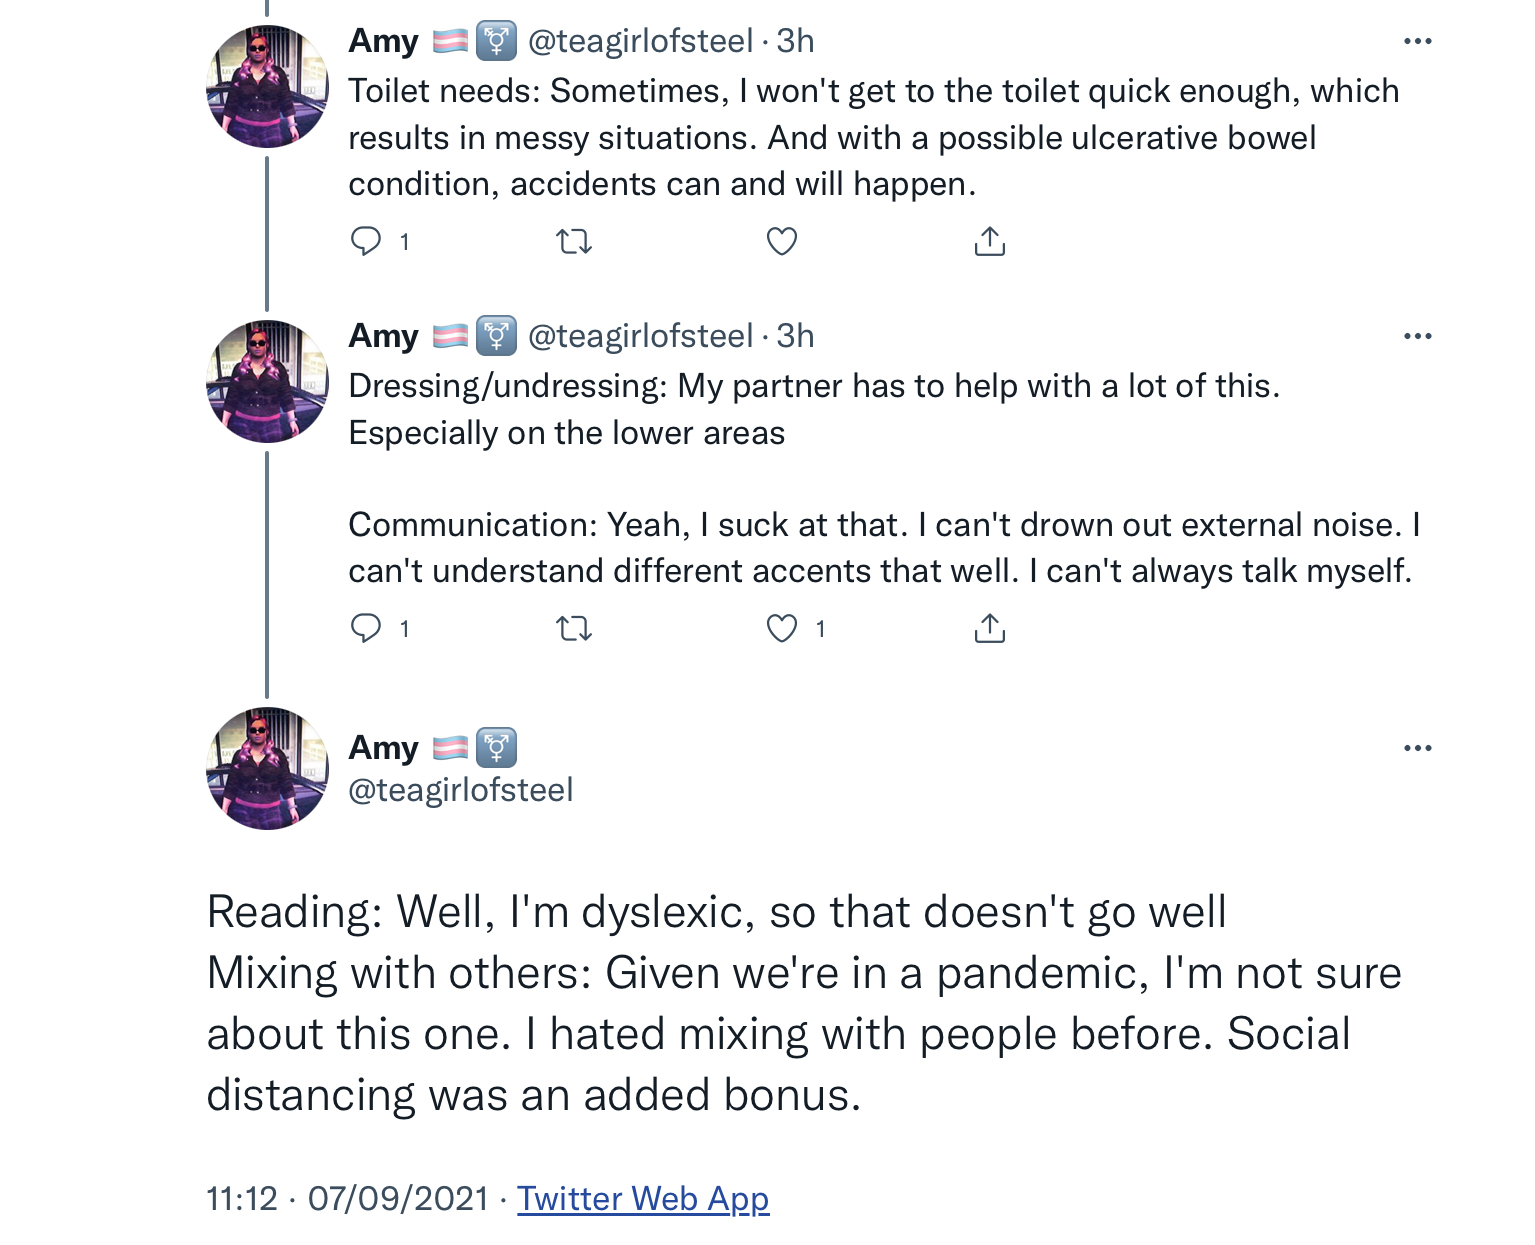Open more options on toilet needs tweet

1417,41
